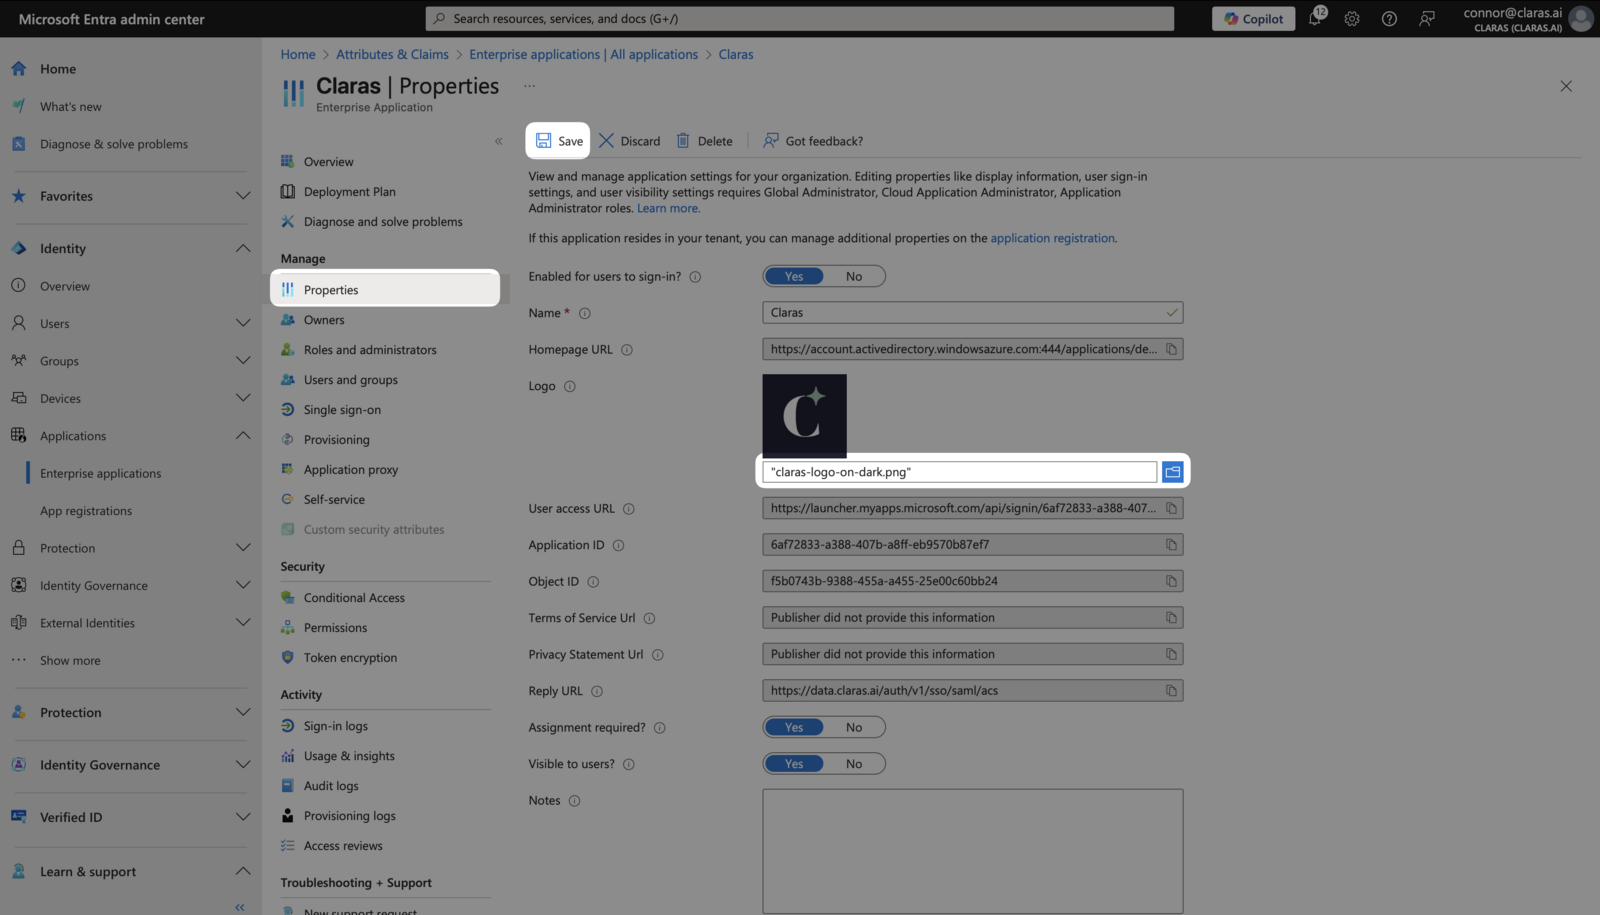This screenshot has width=1600, height=915.
Task: Copy the Reply URL value
Action: (x=1171, y=691)
